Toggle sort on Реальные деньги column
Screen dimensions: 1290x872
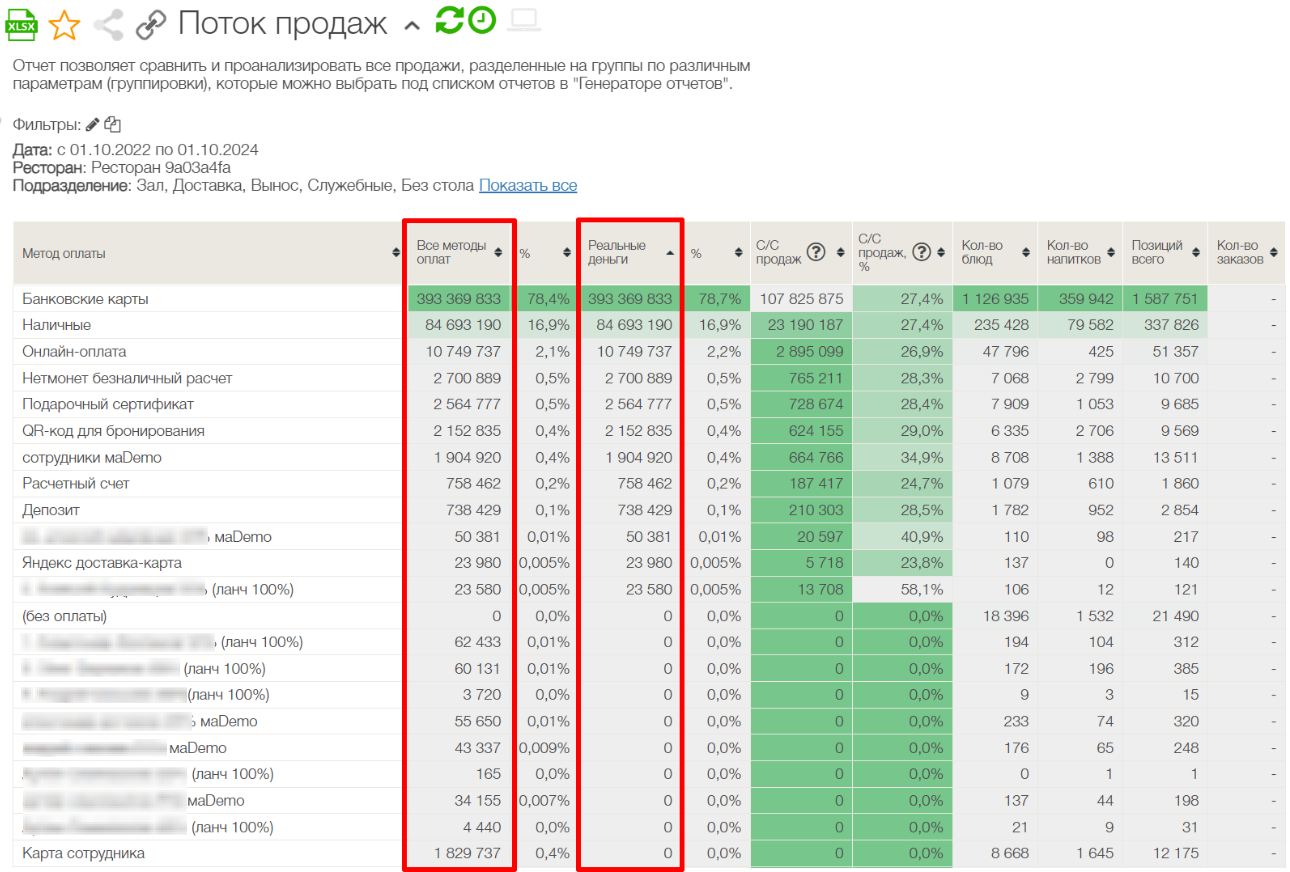click(669, 253)
